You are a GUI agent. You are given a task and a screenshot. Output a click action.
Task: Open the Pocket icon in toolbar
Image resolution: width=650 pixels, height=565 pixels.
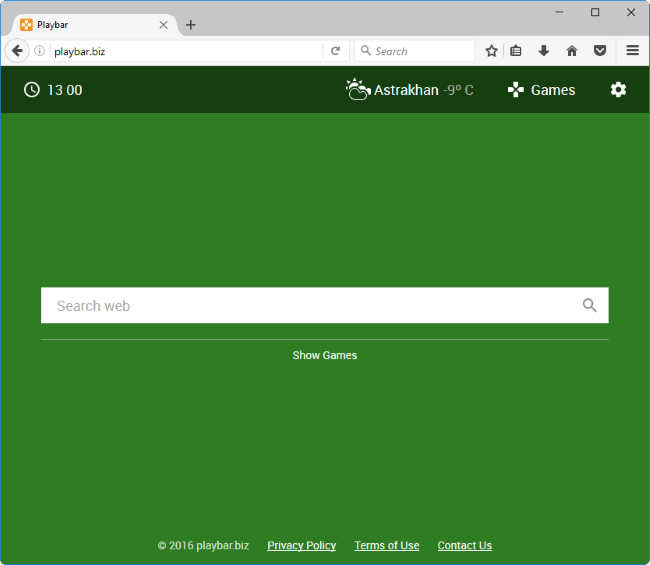click(600, 51)
